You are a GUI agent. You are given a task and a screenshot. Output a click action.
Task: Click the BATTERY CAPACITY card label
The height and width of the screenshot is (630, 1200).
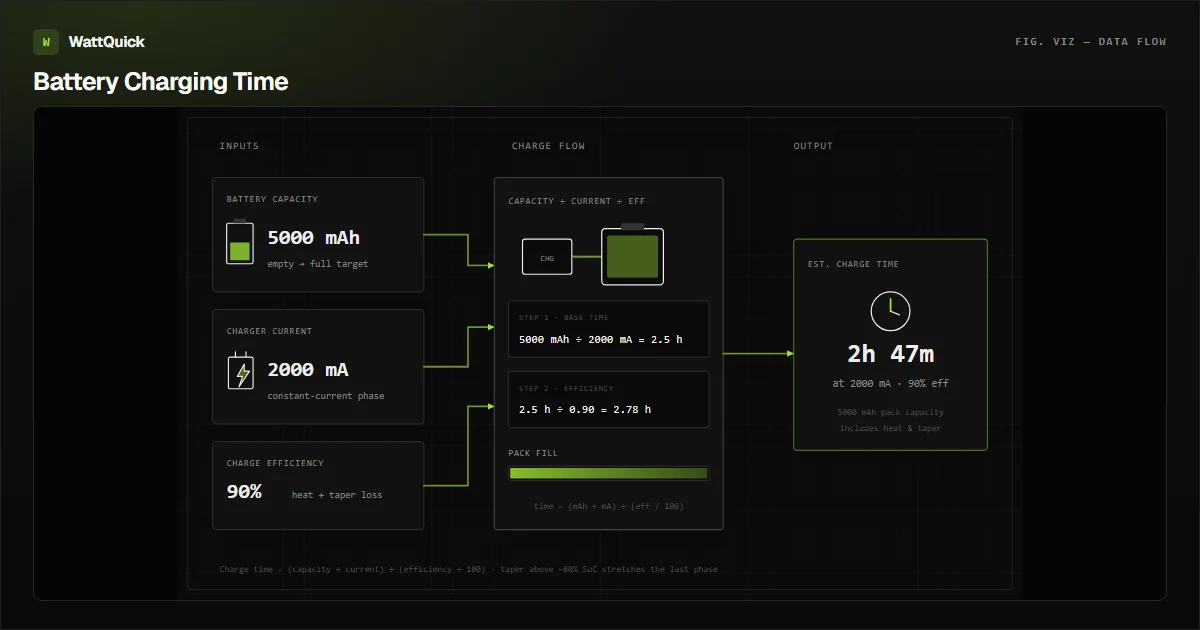pos(272,200)
